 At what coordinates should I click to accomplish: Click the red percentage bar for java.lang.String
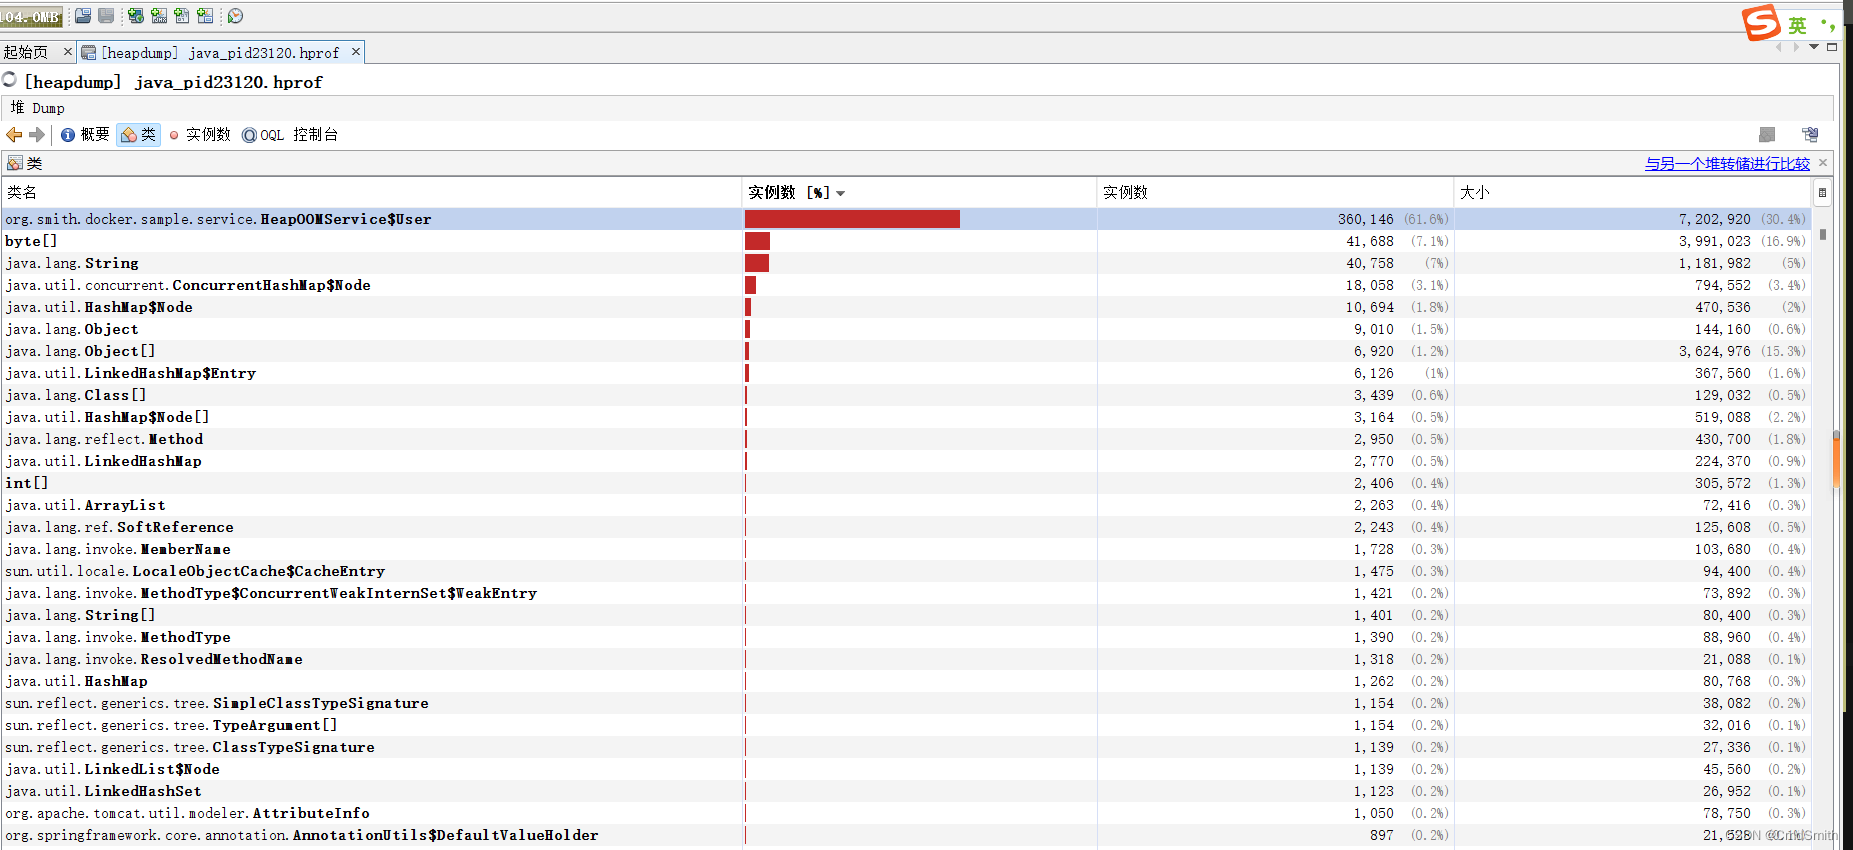pos(757,263)
